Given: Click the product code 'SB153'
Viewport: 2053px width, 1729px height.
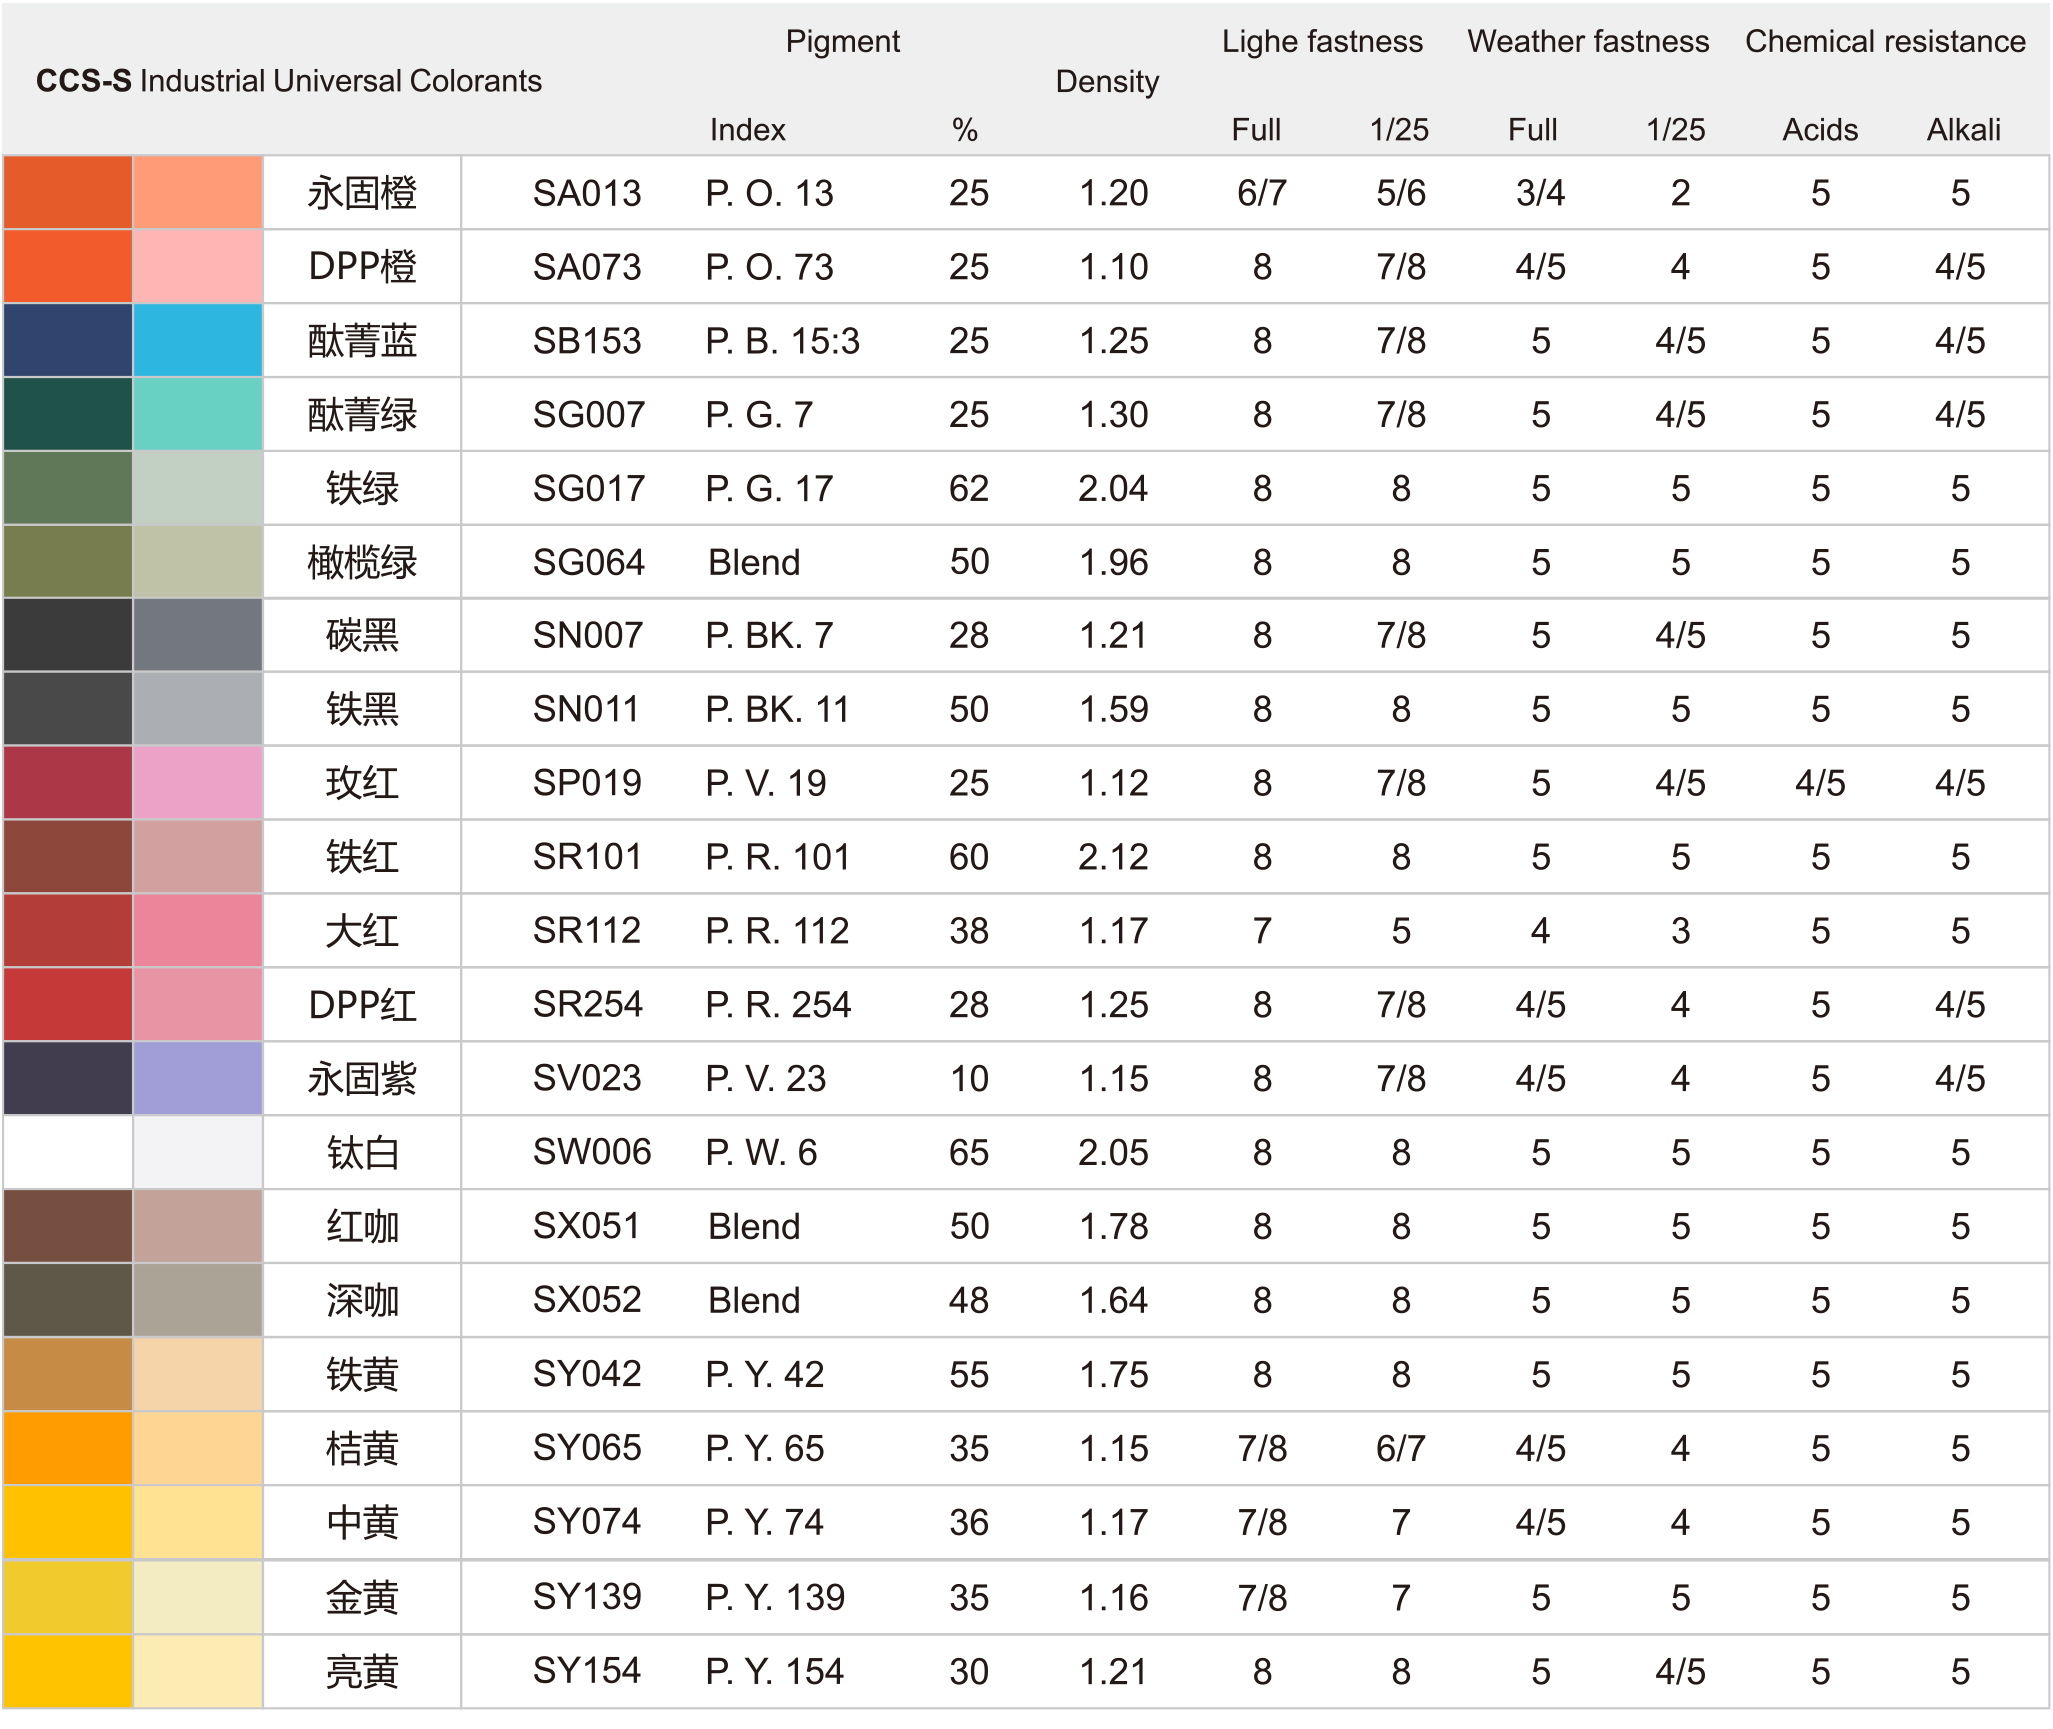Looking at the screenshot, I should point(587,341).
